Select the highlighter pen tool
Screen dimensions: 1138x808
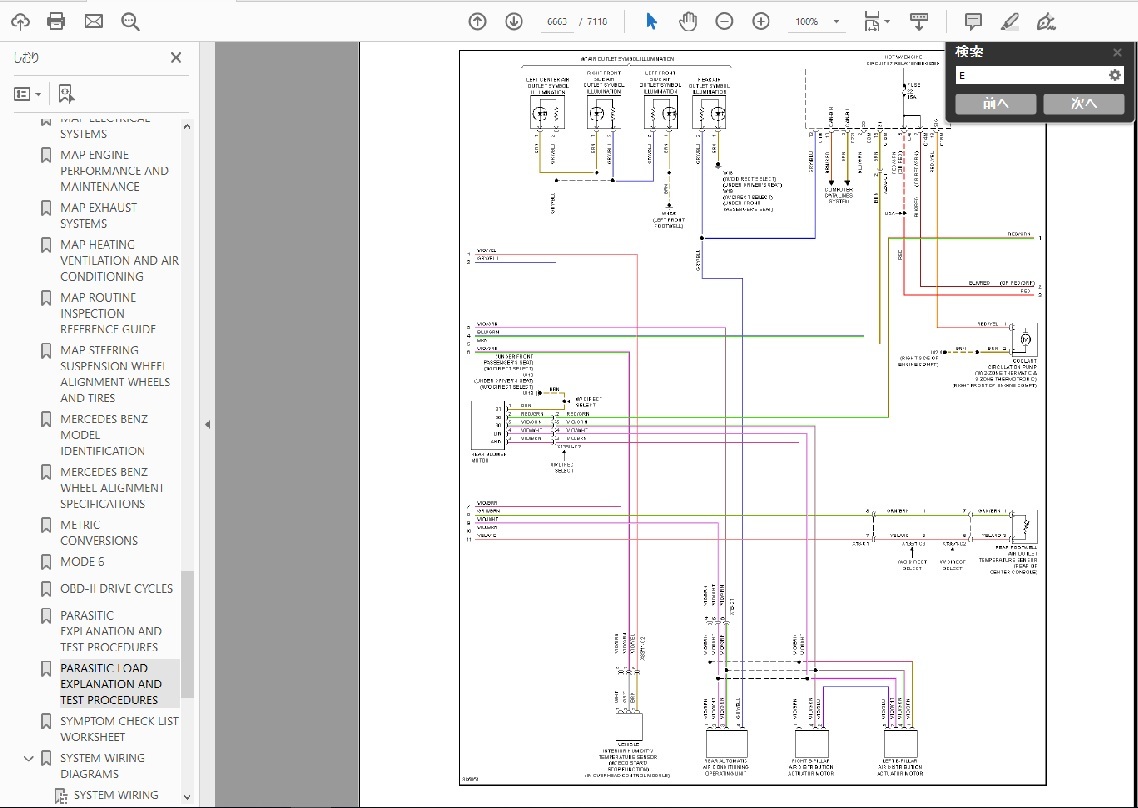tap(1009, 22)
